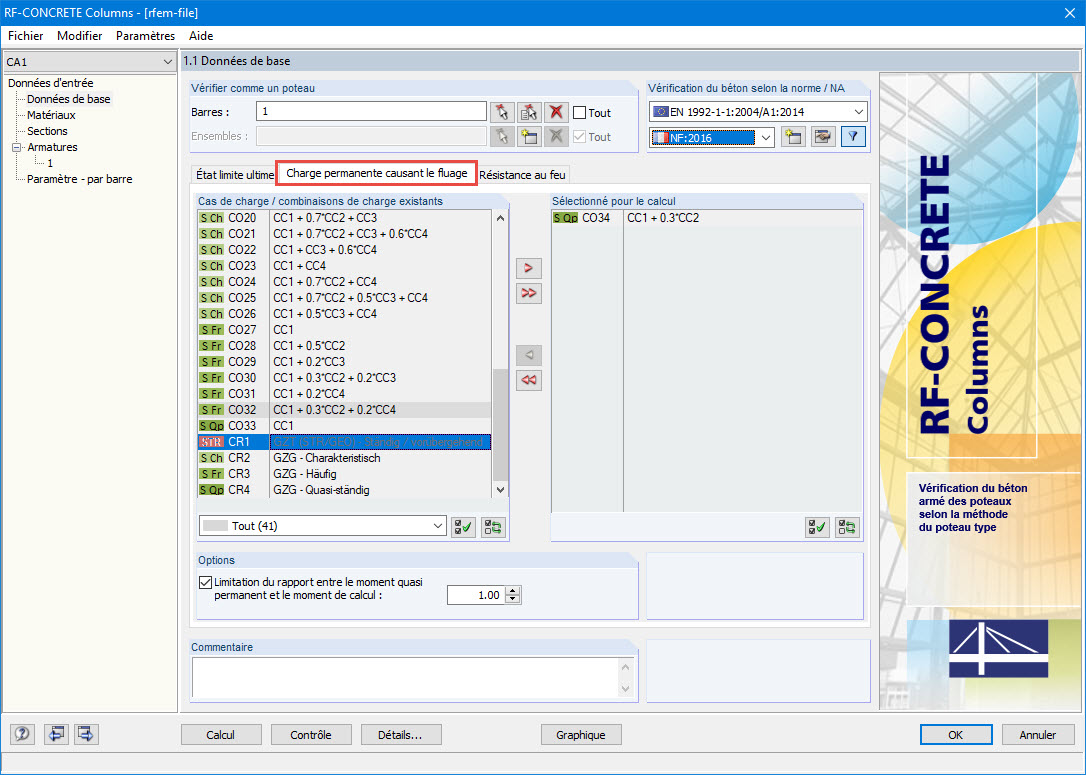Click the select-all check icon under existing load list

point(463,527)
